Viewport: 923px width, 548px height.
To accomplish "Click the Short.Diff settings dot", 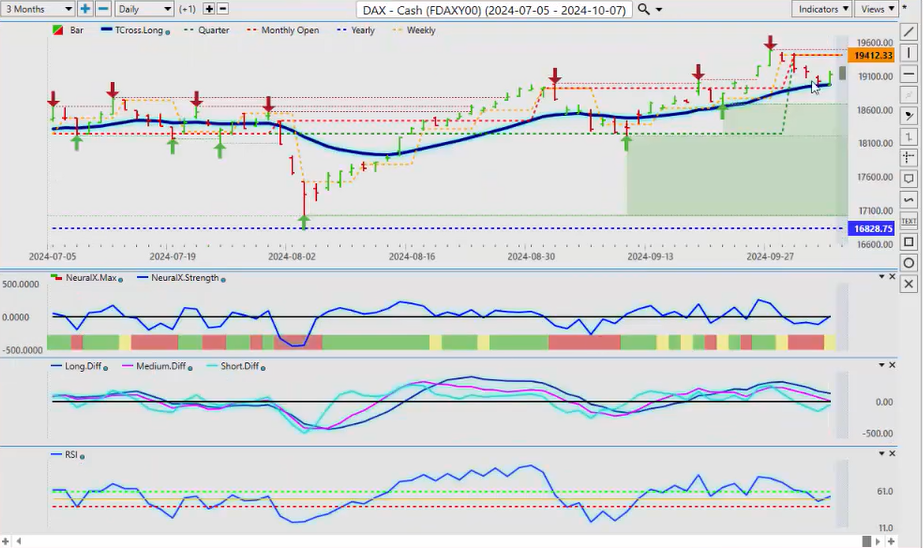I will click(x=263, y=368).
